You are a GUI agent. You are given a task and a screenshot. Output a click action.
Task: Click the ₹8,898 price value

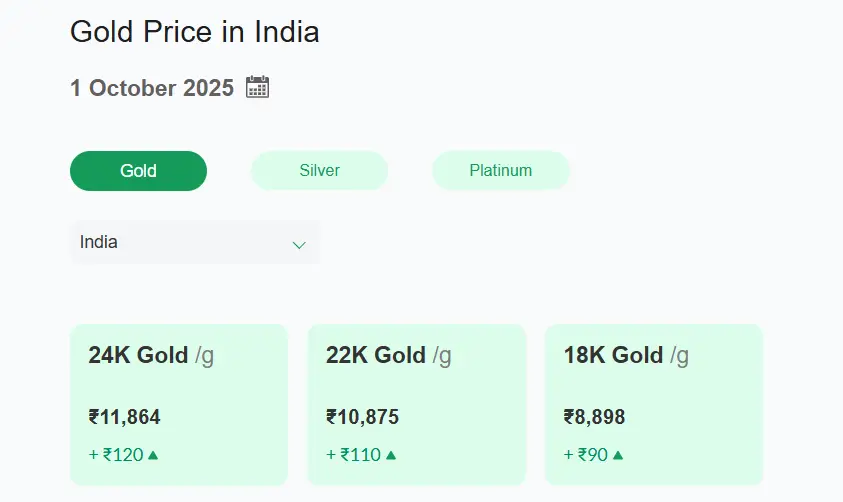tap(595, 417)
